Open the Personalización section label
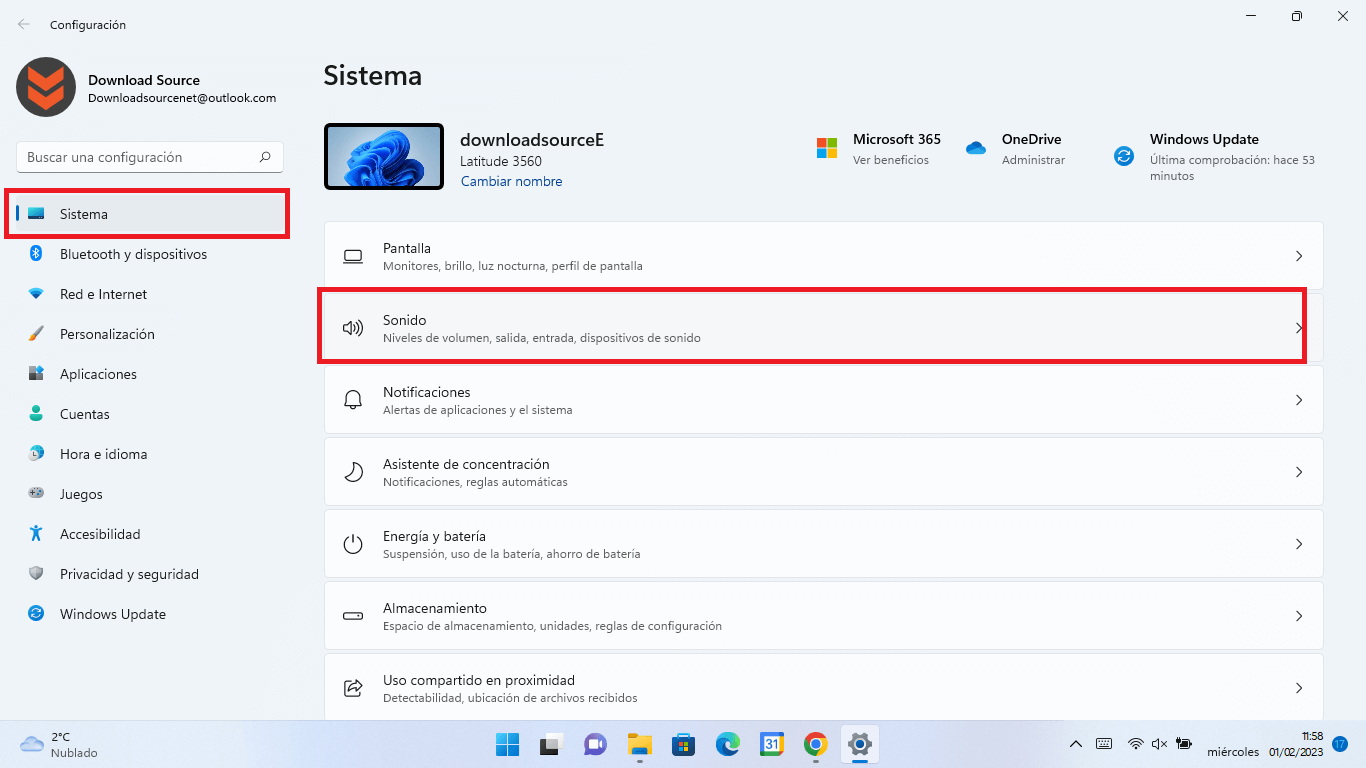Viewport: 1366px width, 768px height. coord(107,334)
